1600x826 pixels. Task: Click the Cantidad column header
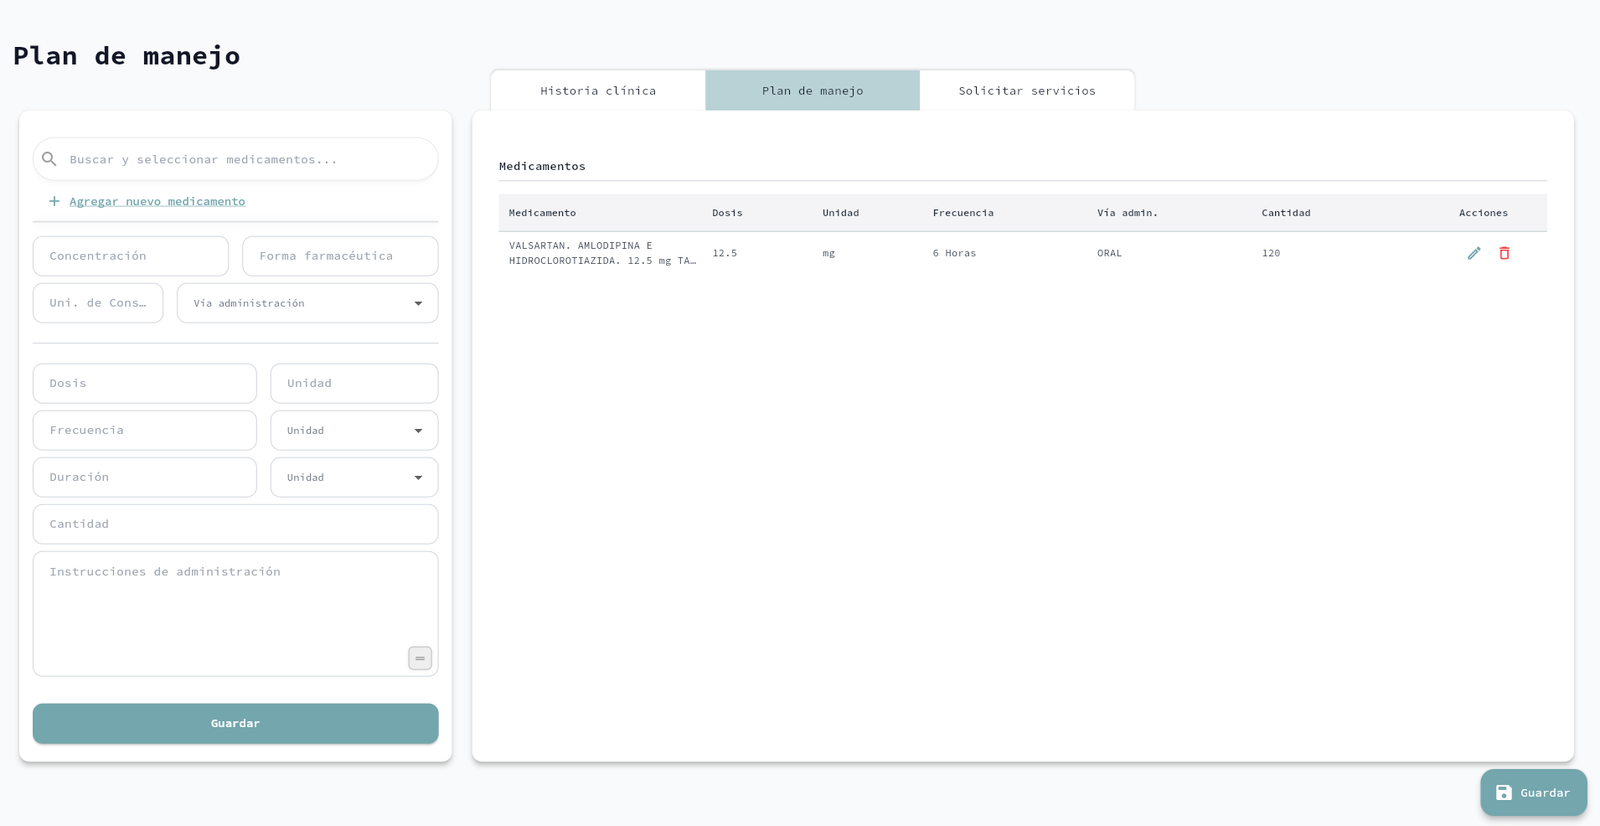click(1286, 213)
